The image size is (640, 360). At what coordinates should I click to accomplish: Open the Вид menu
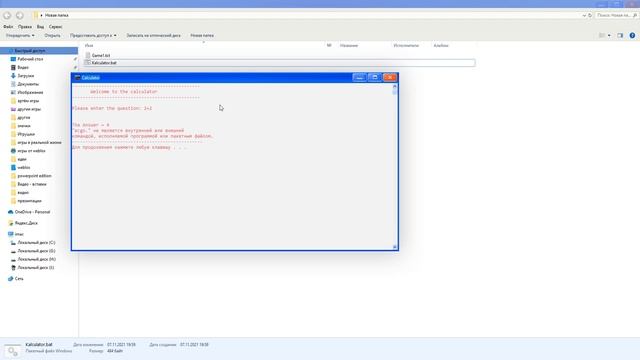click(40, 27)
